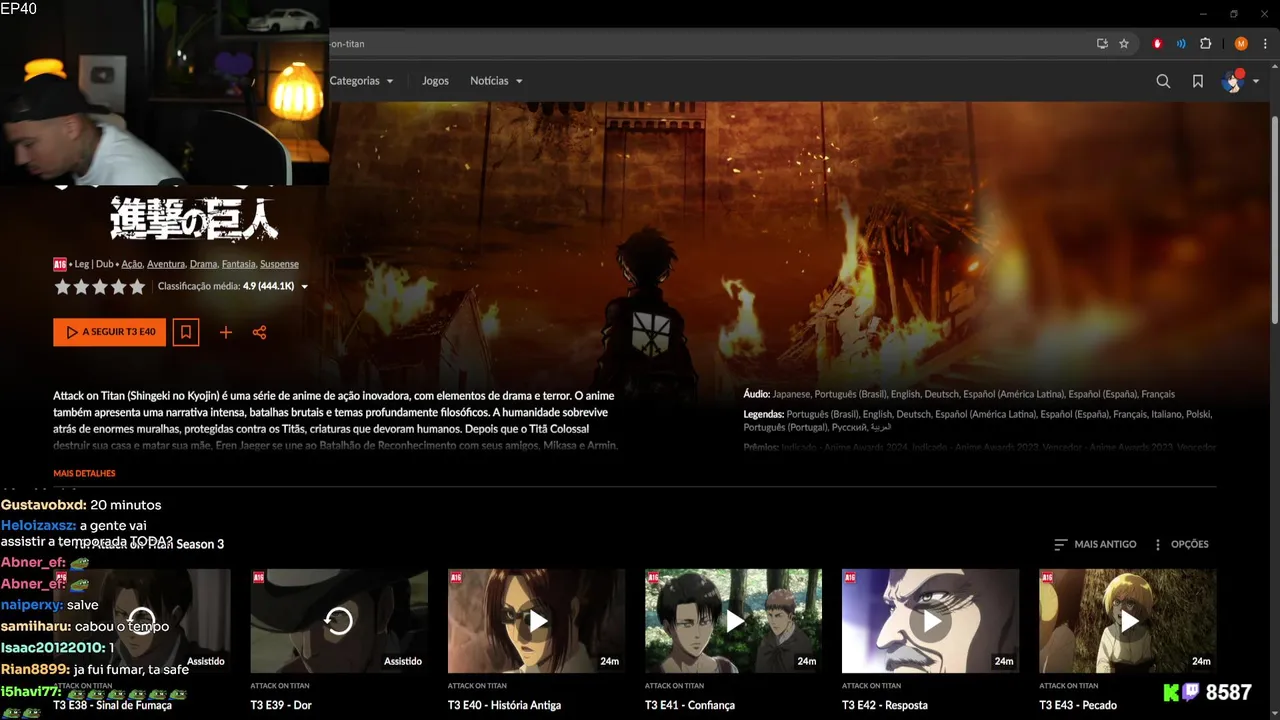Click the Attack on Titan Japanese logo
Viewport: 1280px width, 720px height.
pyautogui.click(x=194, y=218)
